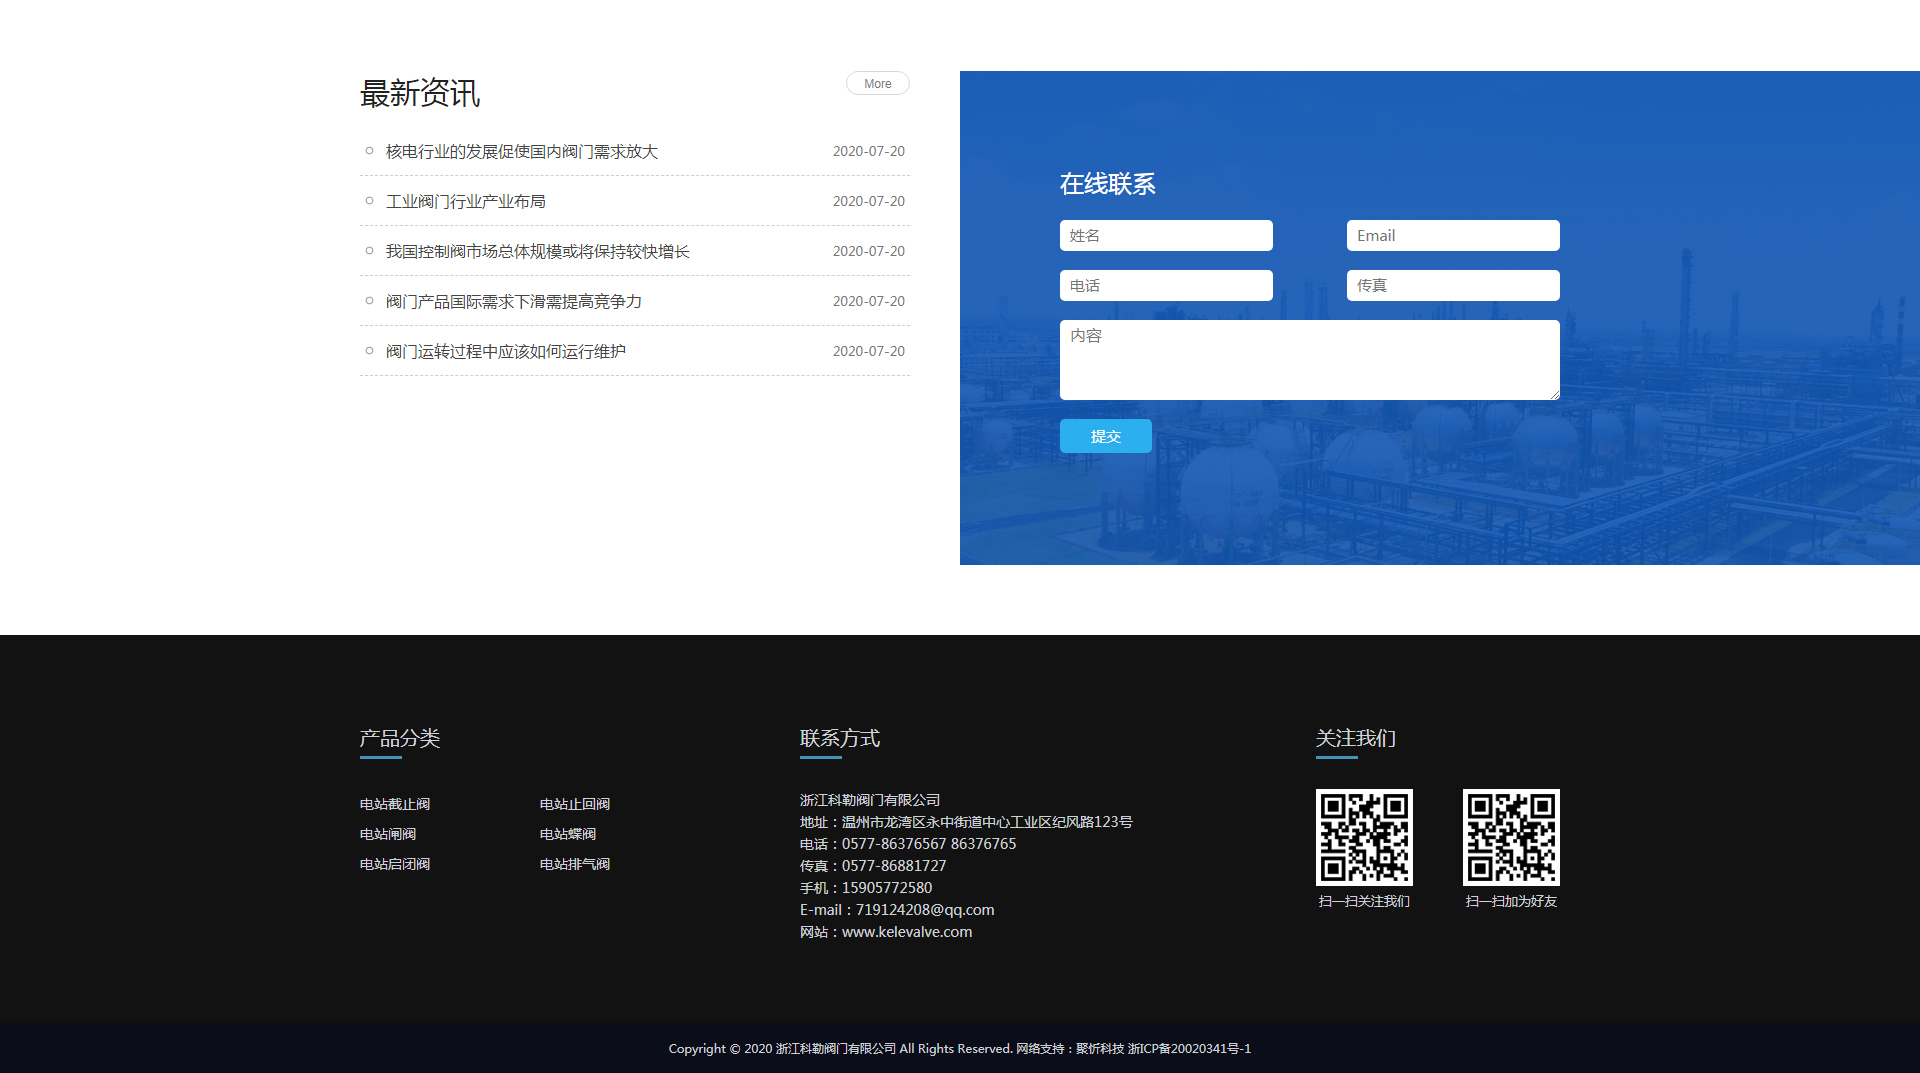The width and height of the screenshot is (1920, 1073).
Task: Select 电站排气阀 footer category link
Action: [x=575, y=865]
